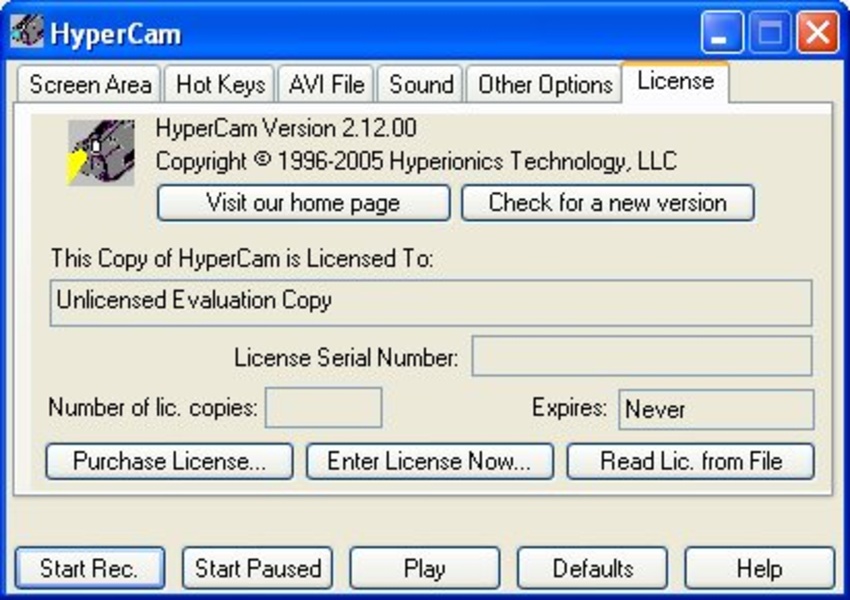This screenshot has height=600, width=850.
Task: Go to the Sound tab
Action: 421,85
